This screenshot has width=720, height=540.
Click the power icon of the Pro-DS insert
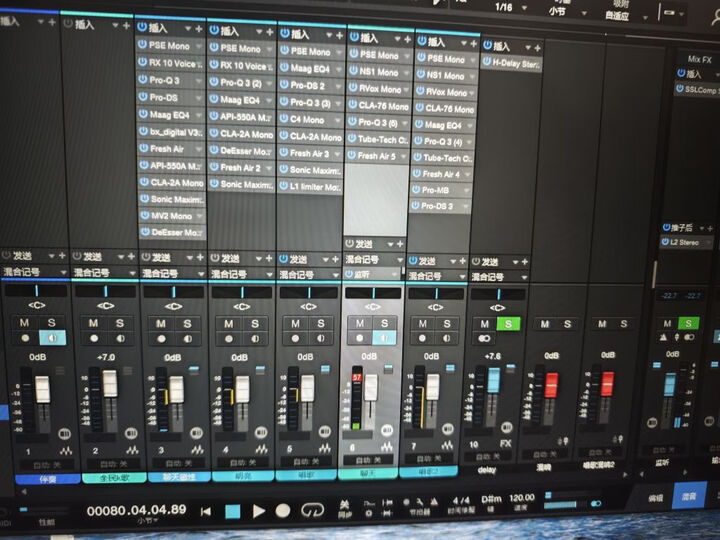pyautogui.click(x=143, y=97)
